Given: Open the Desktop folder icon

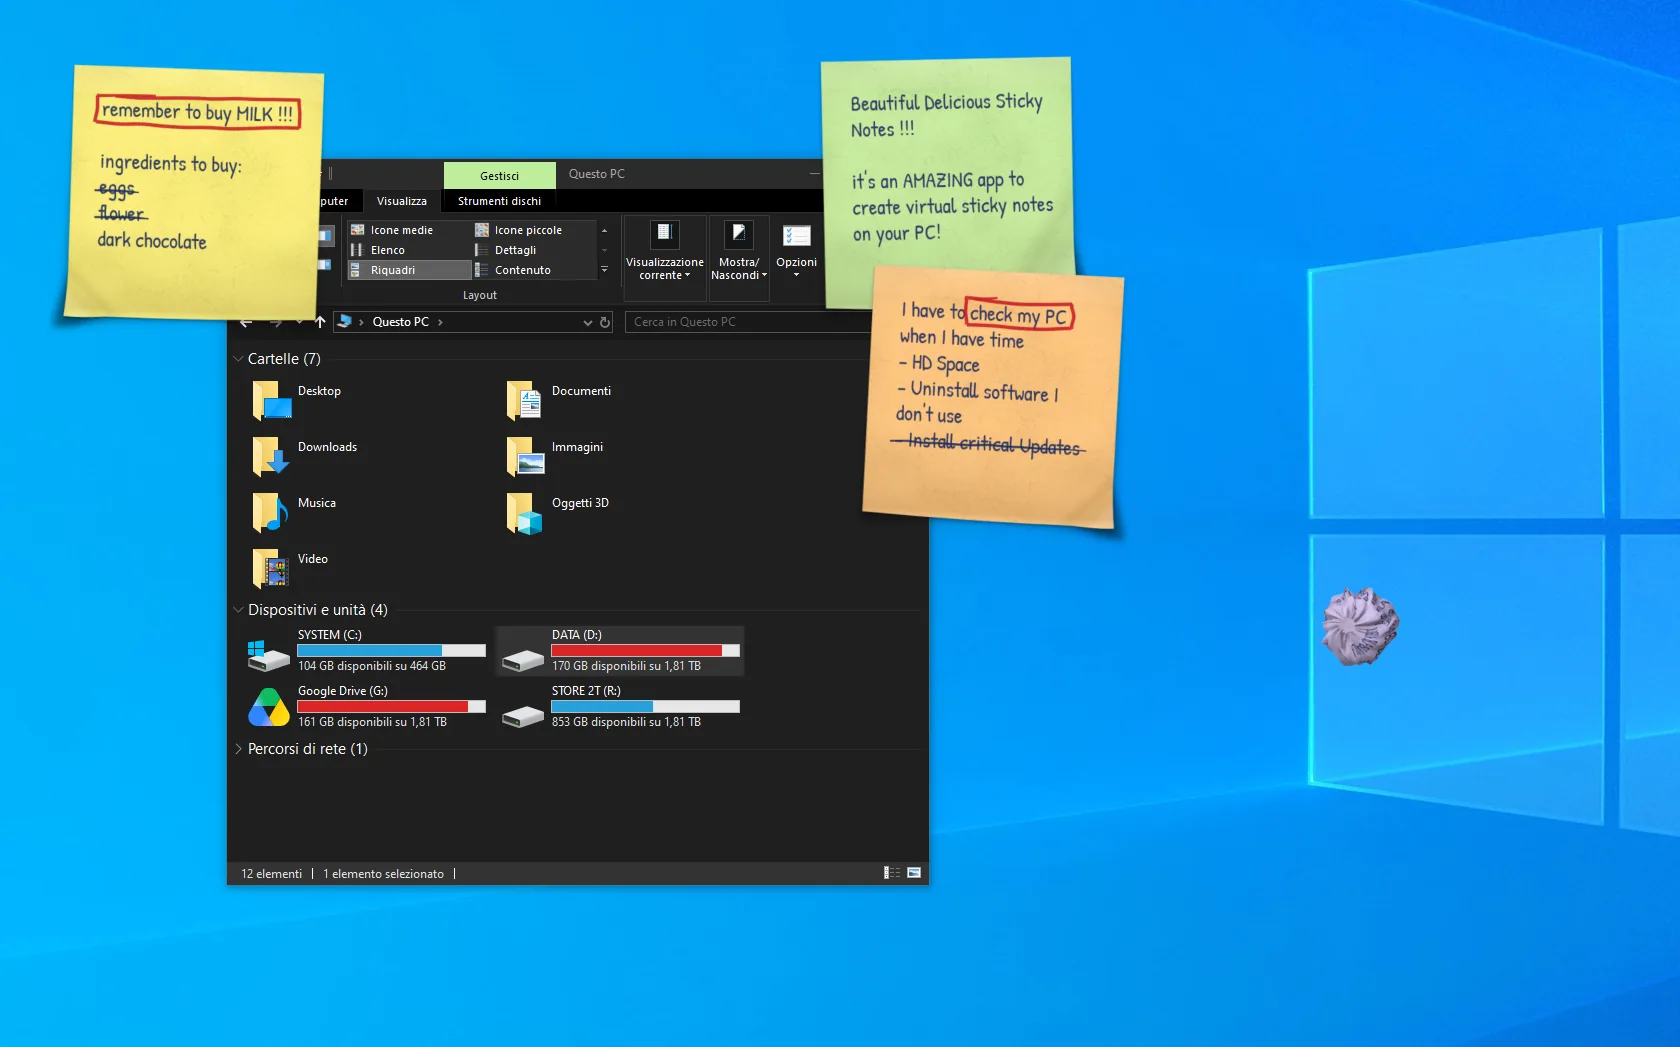Looking at the screenshot, I should coord(271,401).
